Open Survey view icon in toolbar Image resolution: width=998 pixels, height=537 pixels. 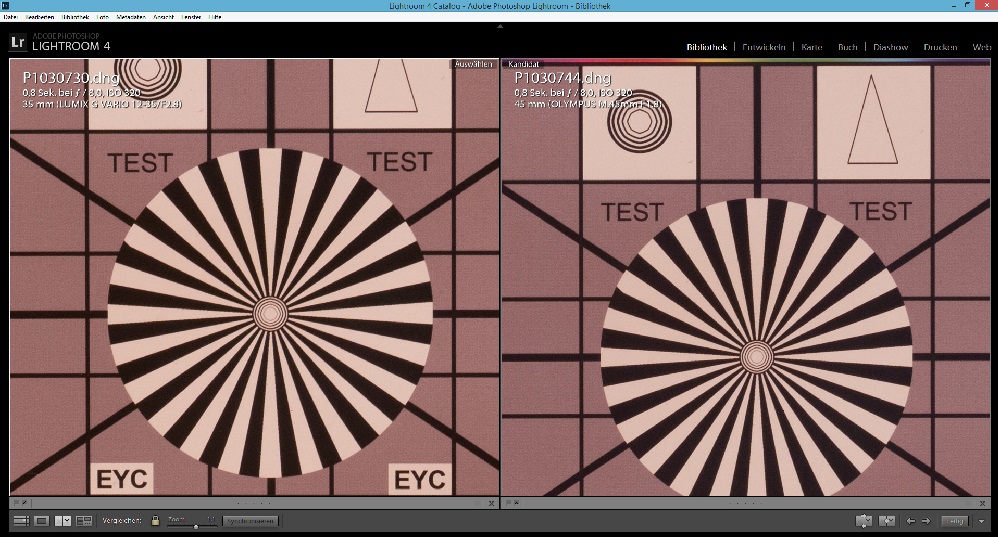(x=84, y=521)
